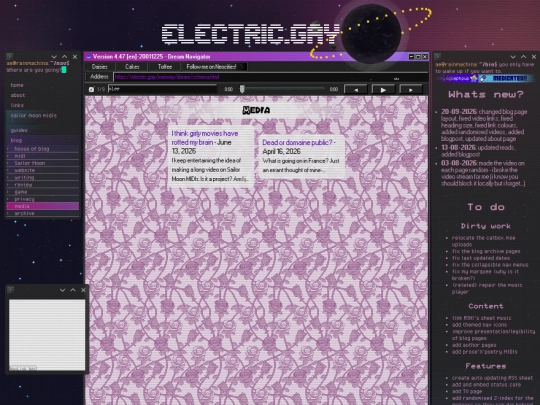
Task: Click the 20-09-2026 changelog entry
Action: point(484,125)
